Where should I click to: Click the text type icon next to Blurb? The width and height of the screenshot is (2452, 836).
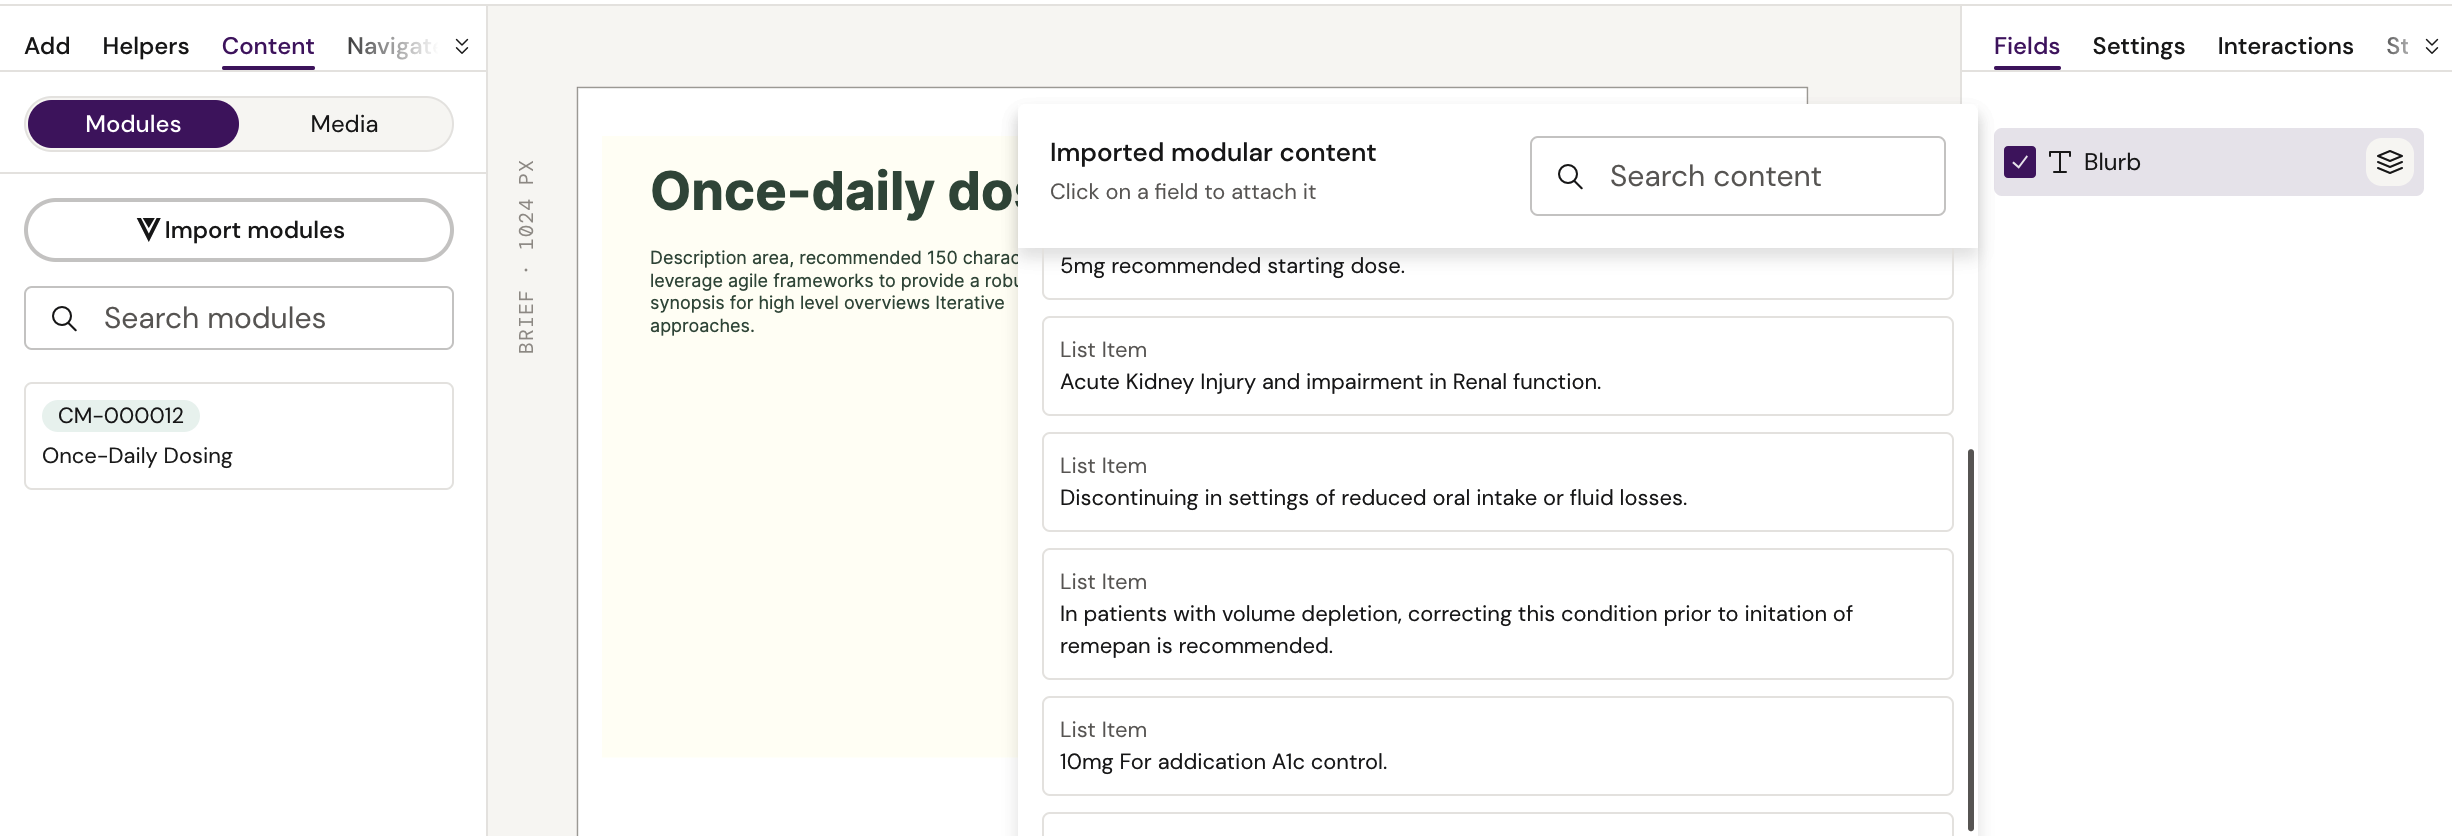(2059, 162)
